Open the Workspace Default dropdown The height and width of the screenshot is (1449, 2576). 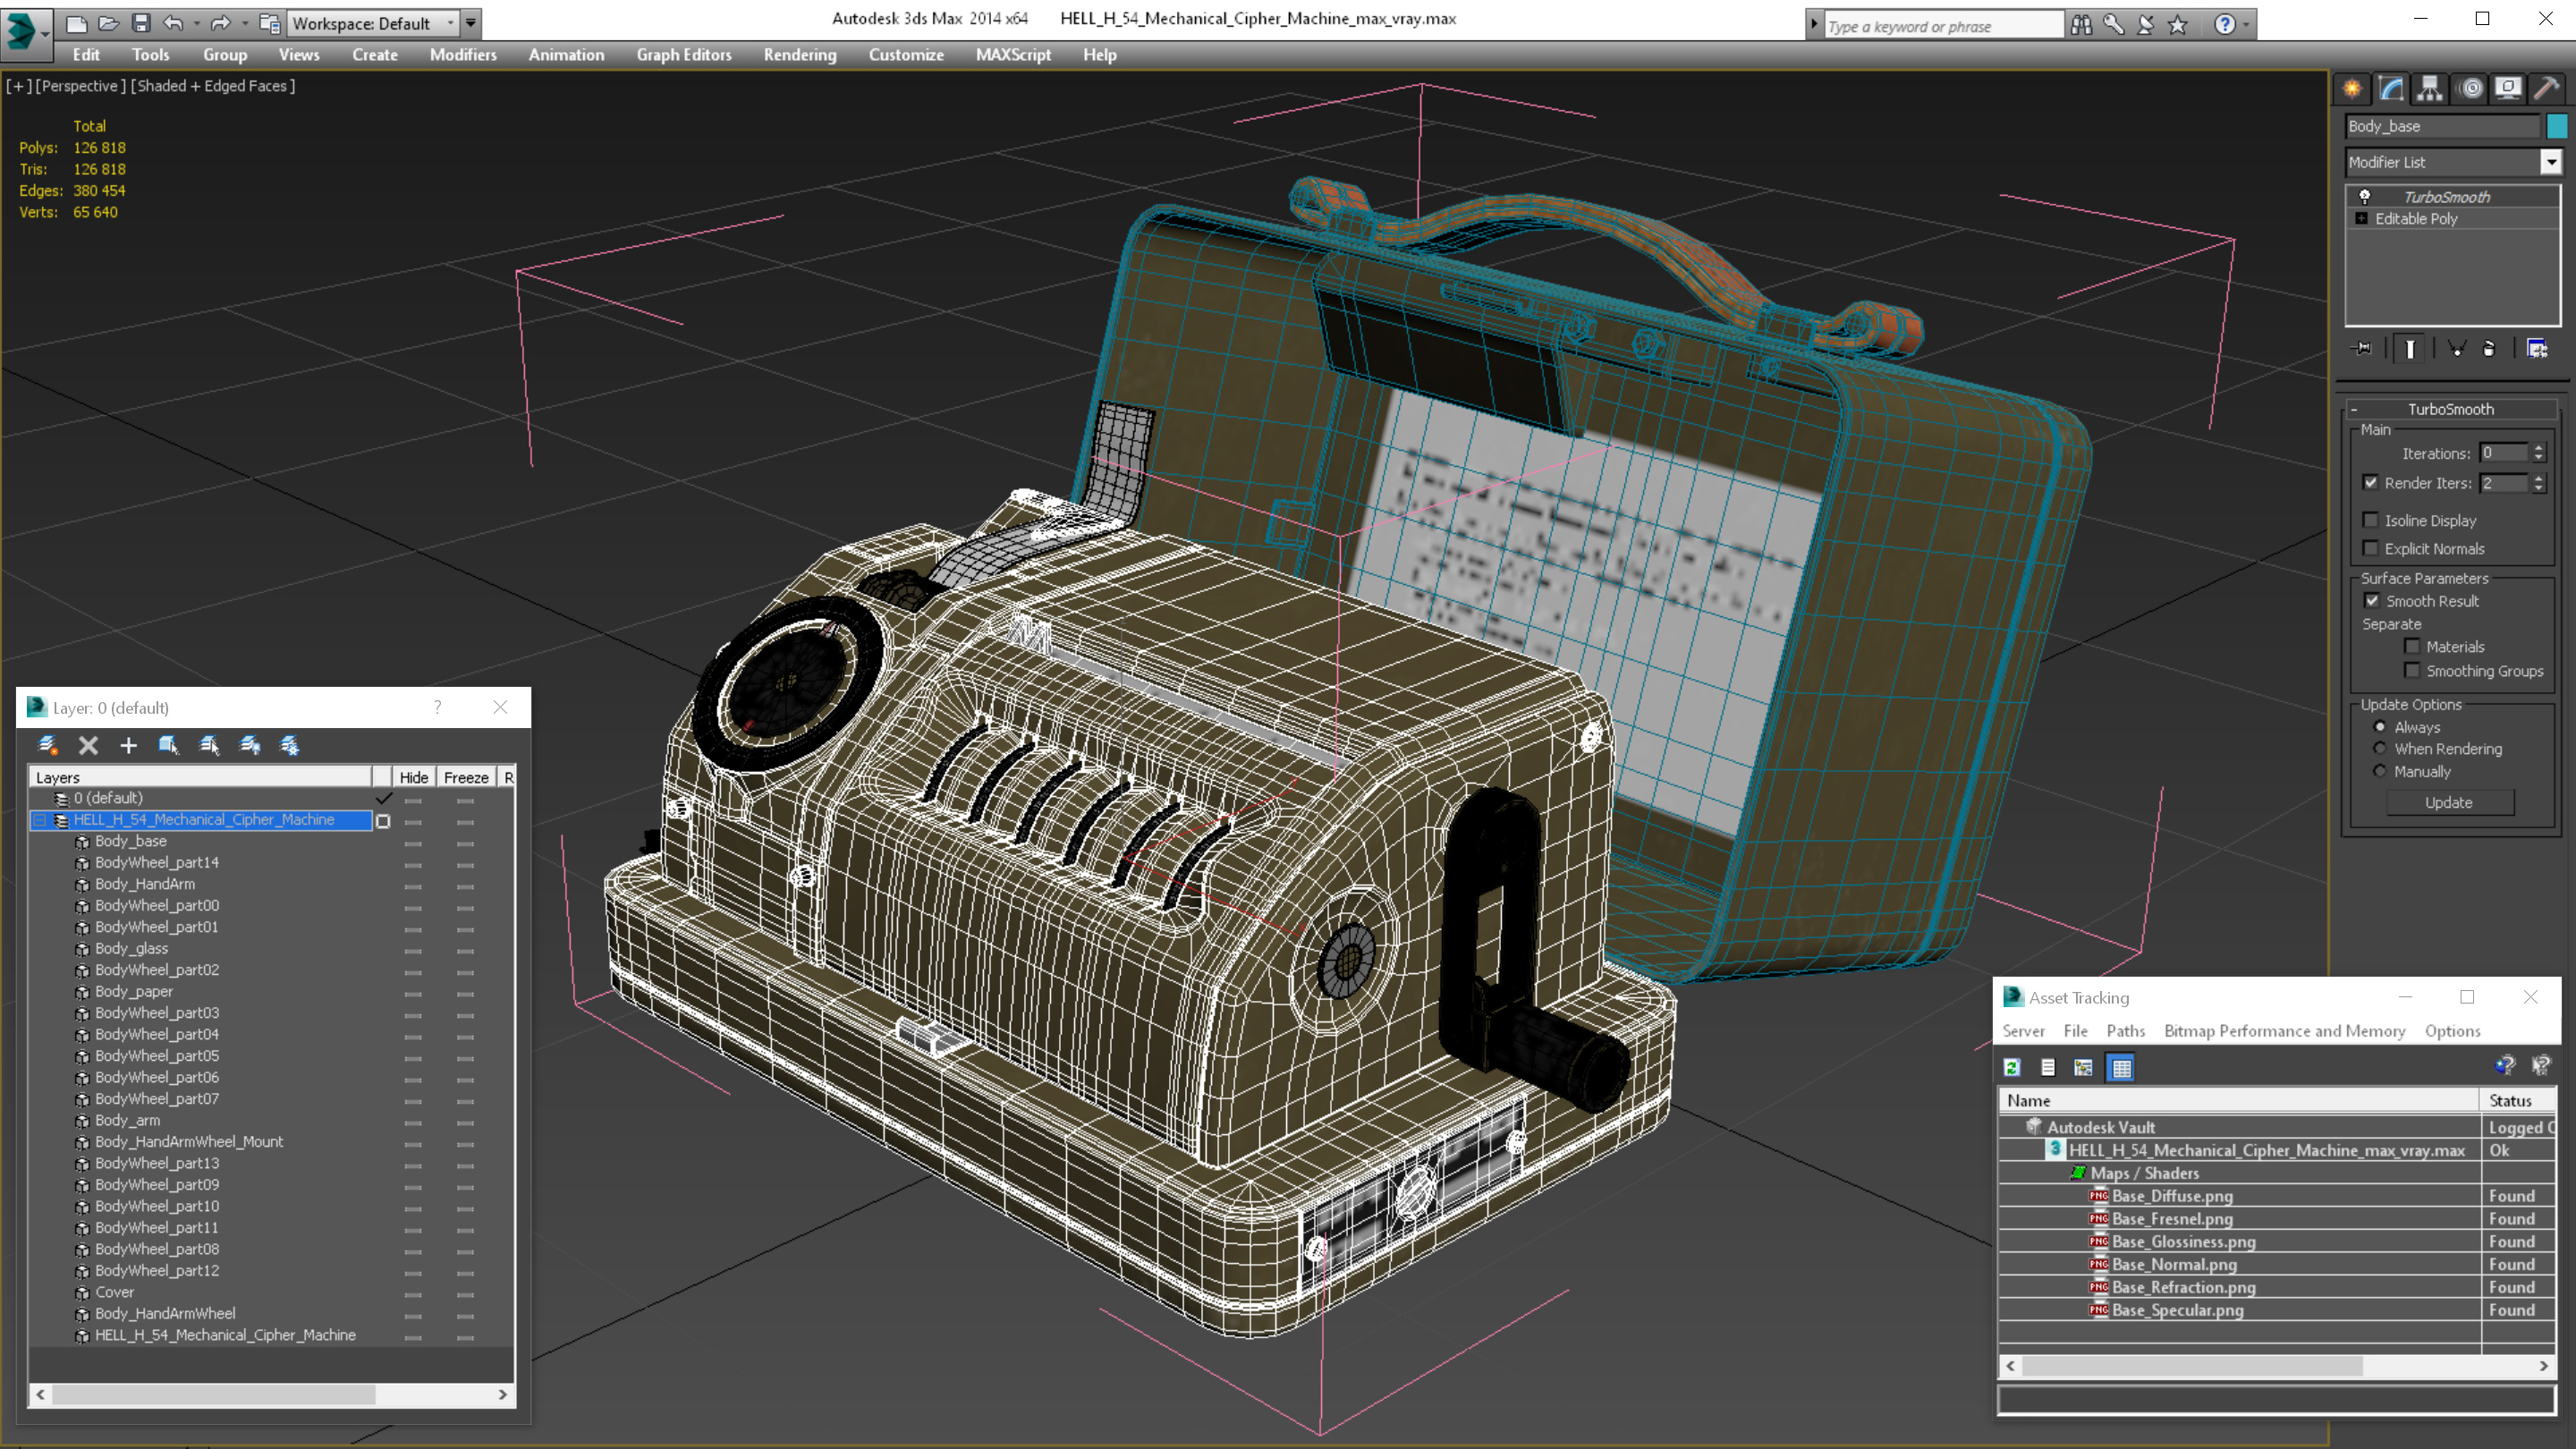coord(450,23)
